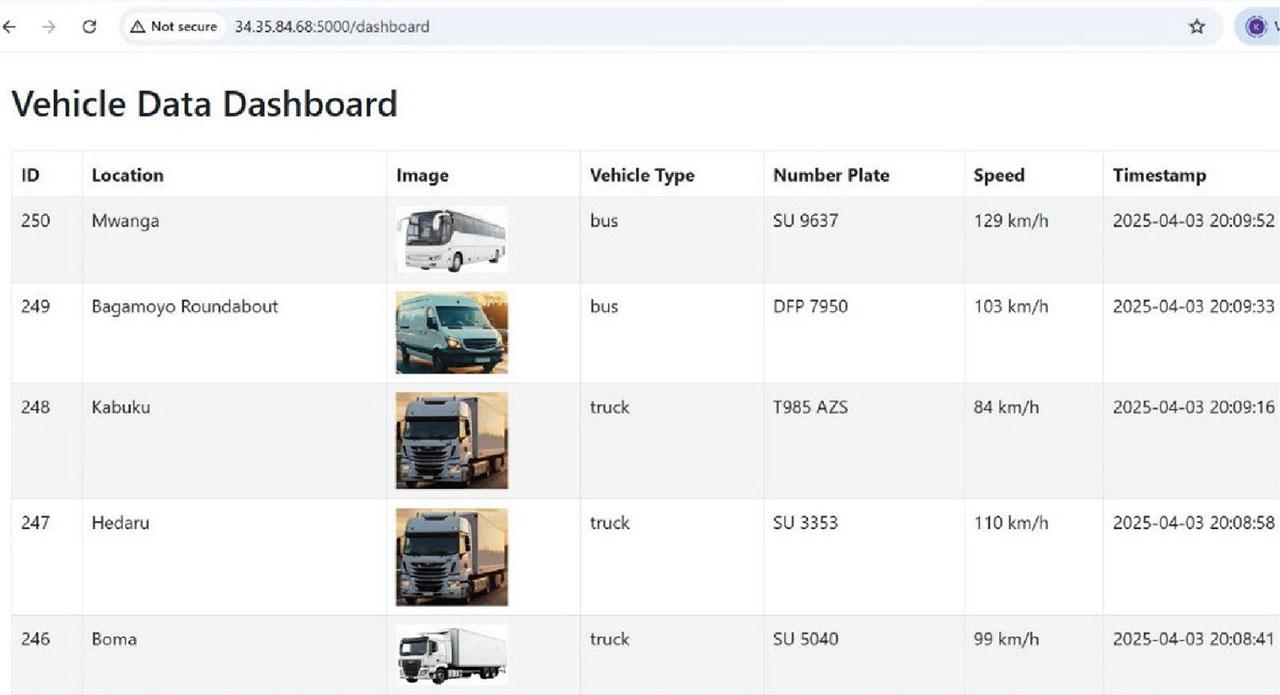Open the truck image in Hedaru row
The width and height of the screenshot is (1280, 695).
[x=451, y=556]
